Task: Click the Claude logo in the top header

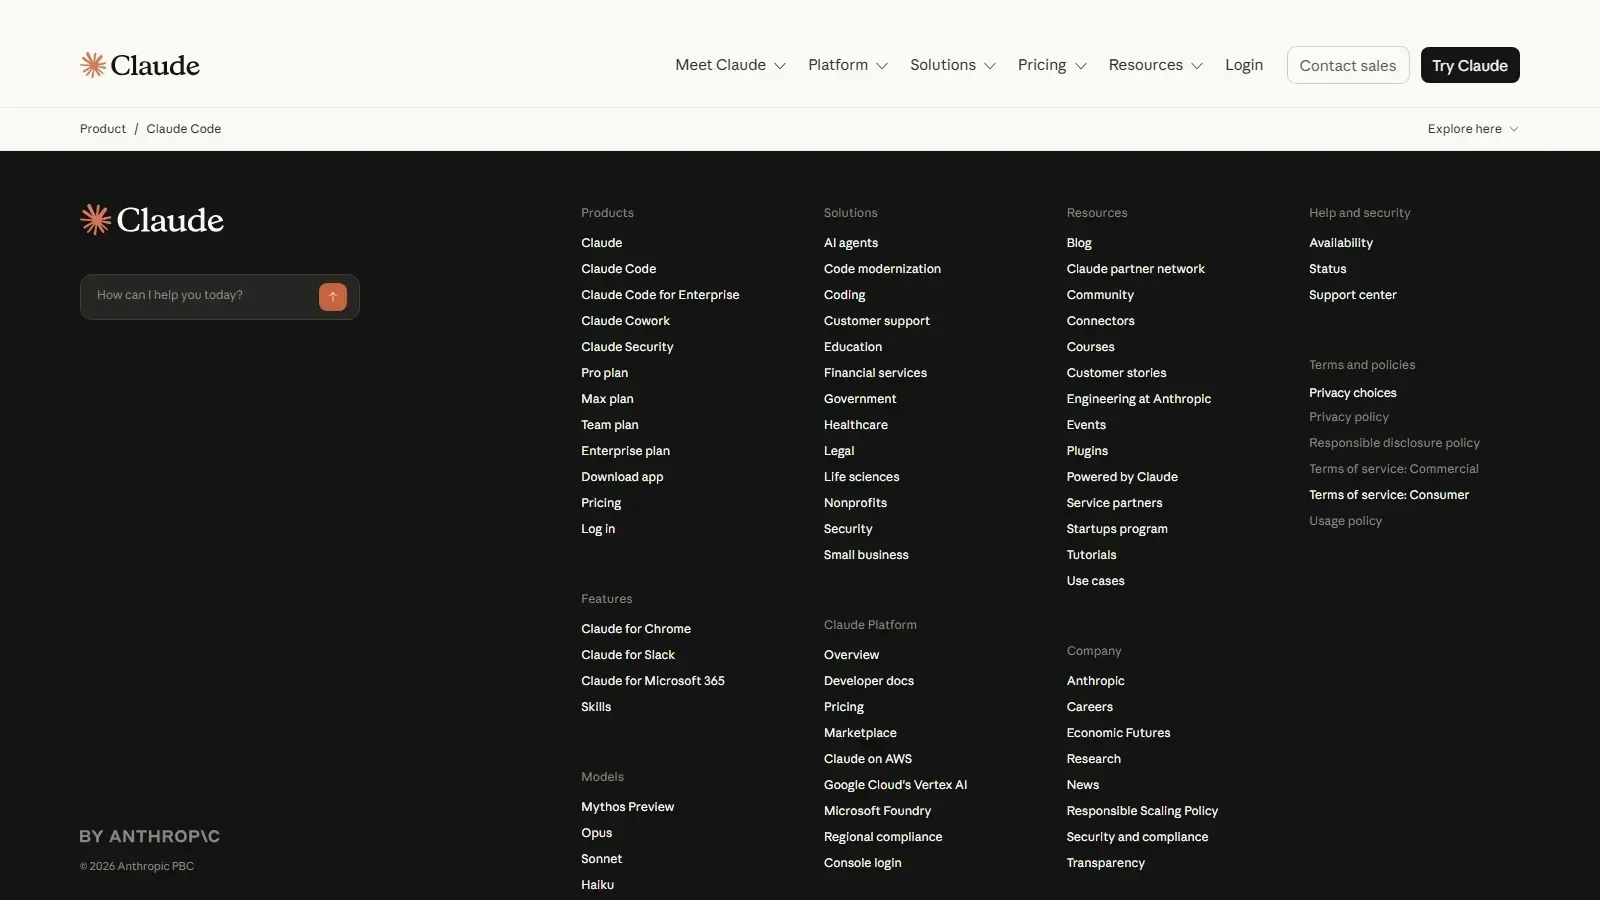Action: pos(140,65)
